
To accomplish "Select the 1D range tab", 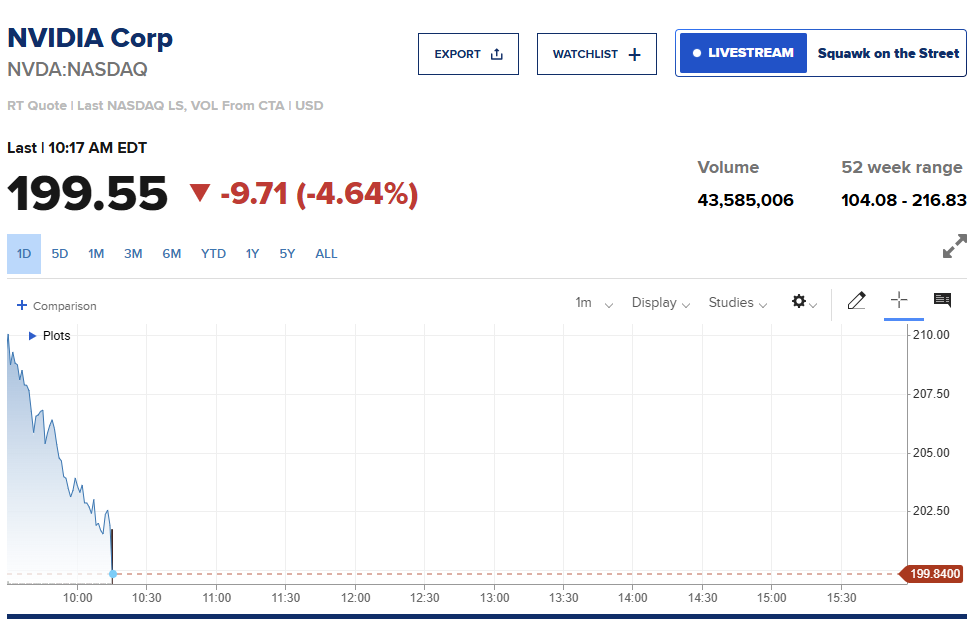I will [x=24, y=254].
